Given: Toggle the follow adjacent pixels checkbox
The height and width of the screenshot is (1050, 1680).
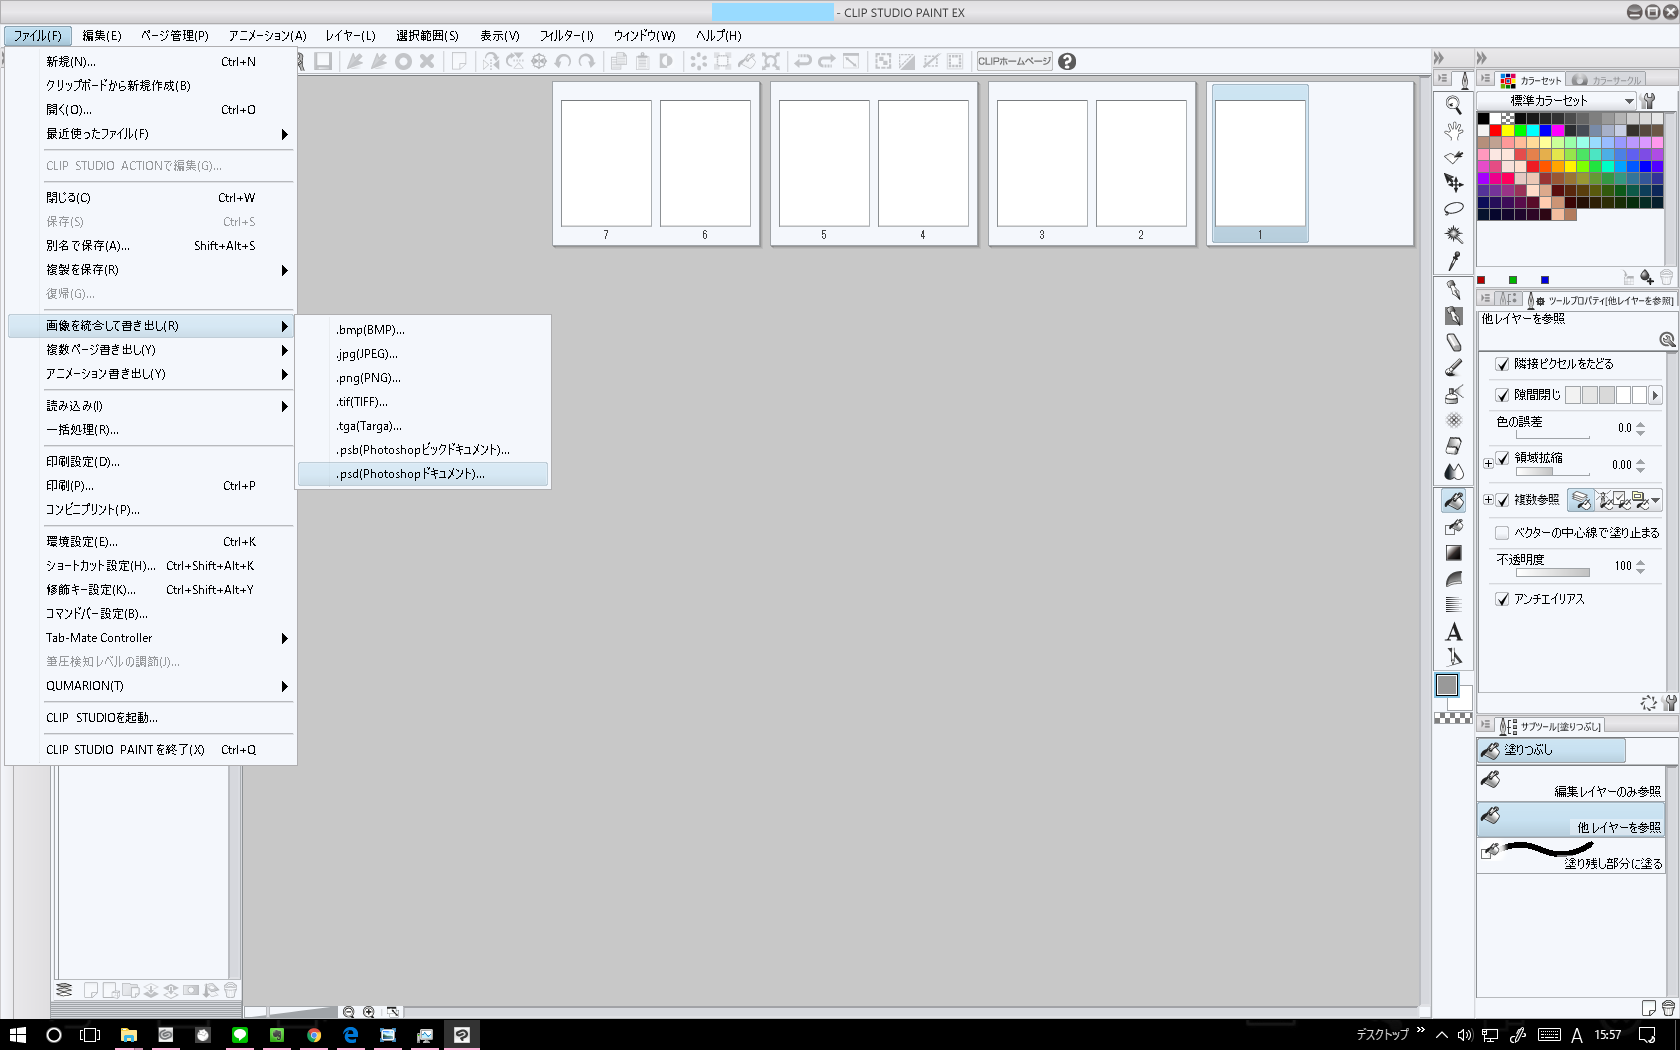Looking at the screenshot, I should click(1502, 364).
